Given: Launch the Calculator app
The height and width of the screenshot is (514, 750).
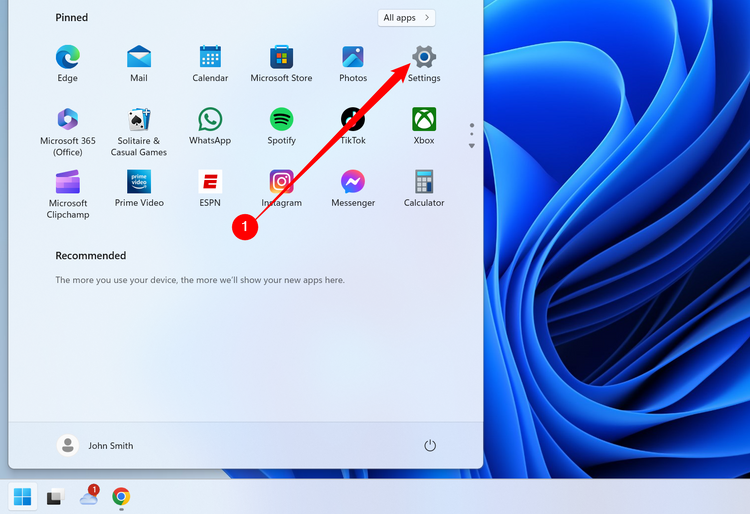Looking at the screenshot, I should click(x=424, y=188).
